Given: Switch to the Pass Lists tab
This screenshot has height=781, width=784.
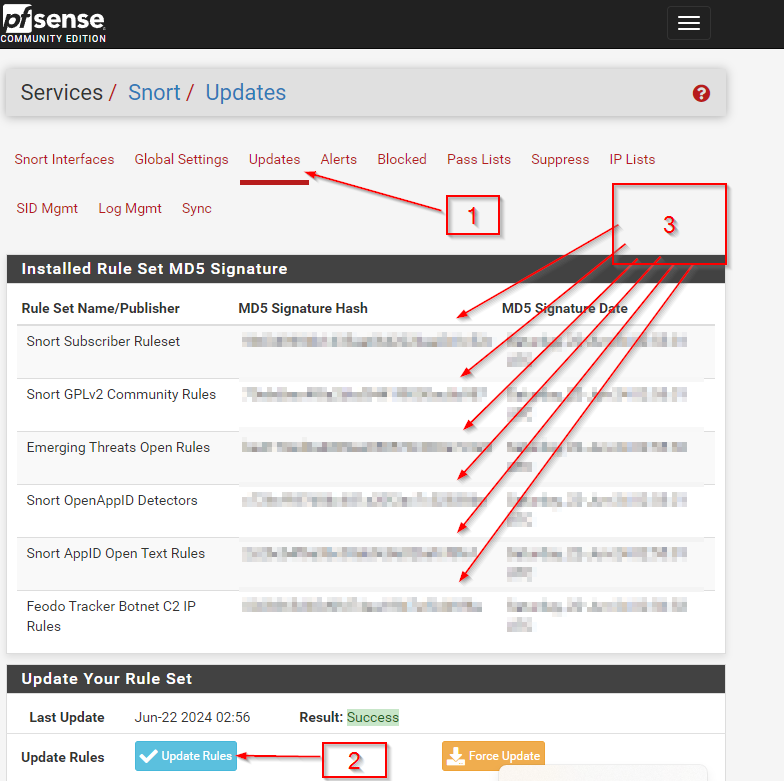Looking at the screenshot, I should [x=478, y=159].
